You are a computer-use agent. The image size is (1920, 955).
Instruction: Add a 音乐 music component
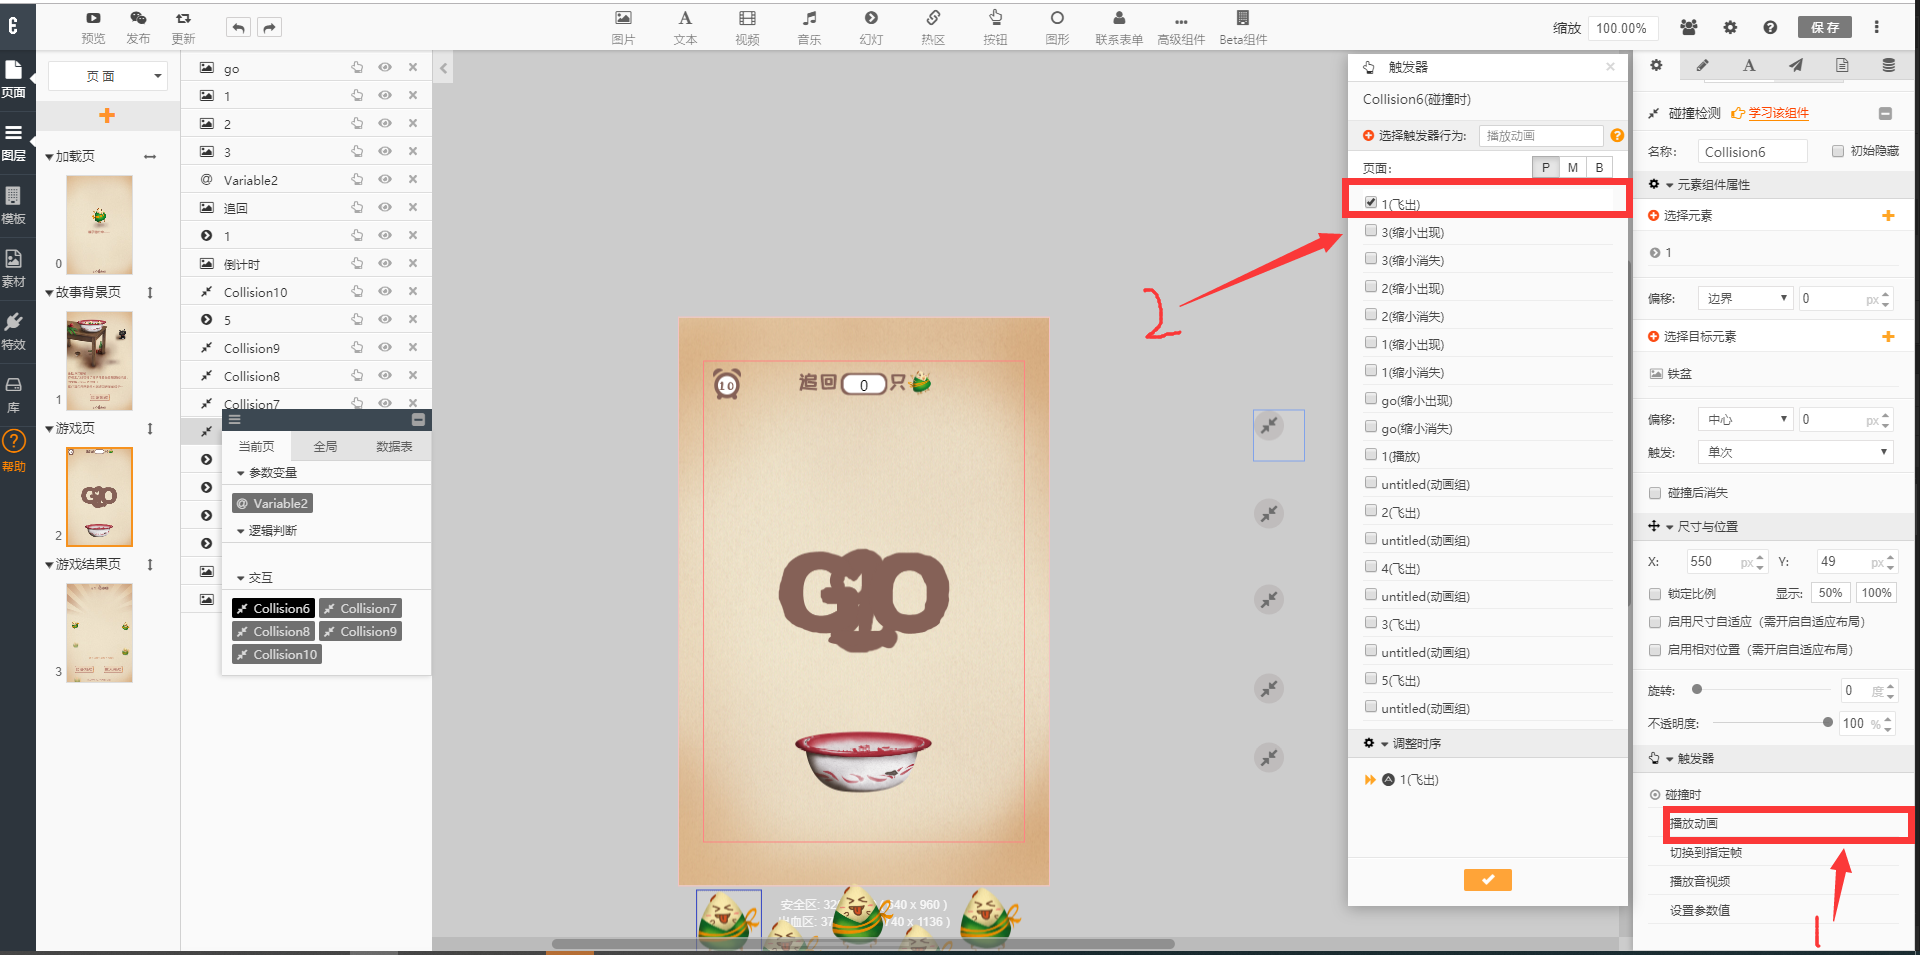[x=809, y=27]
